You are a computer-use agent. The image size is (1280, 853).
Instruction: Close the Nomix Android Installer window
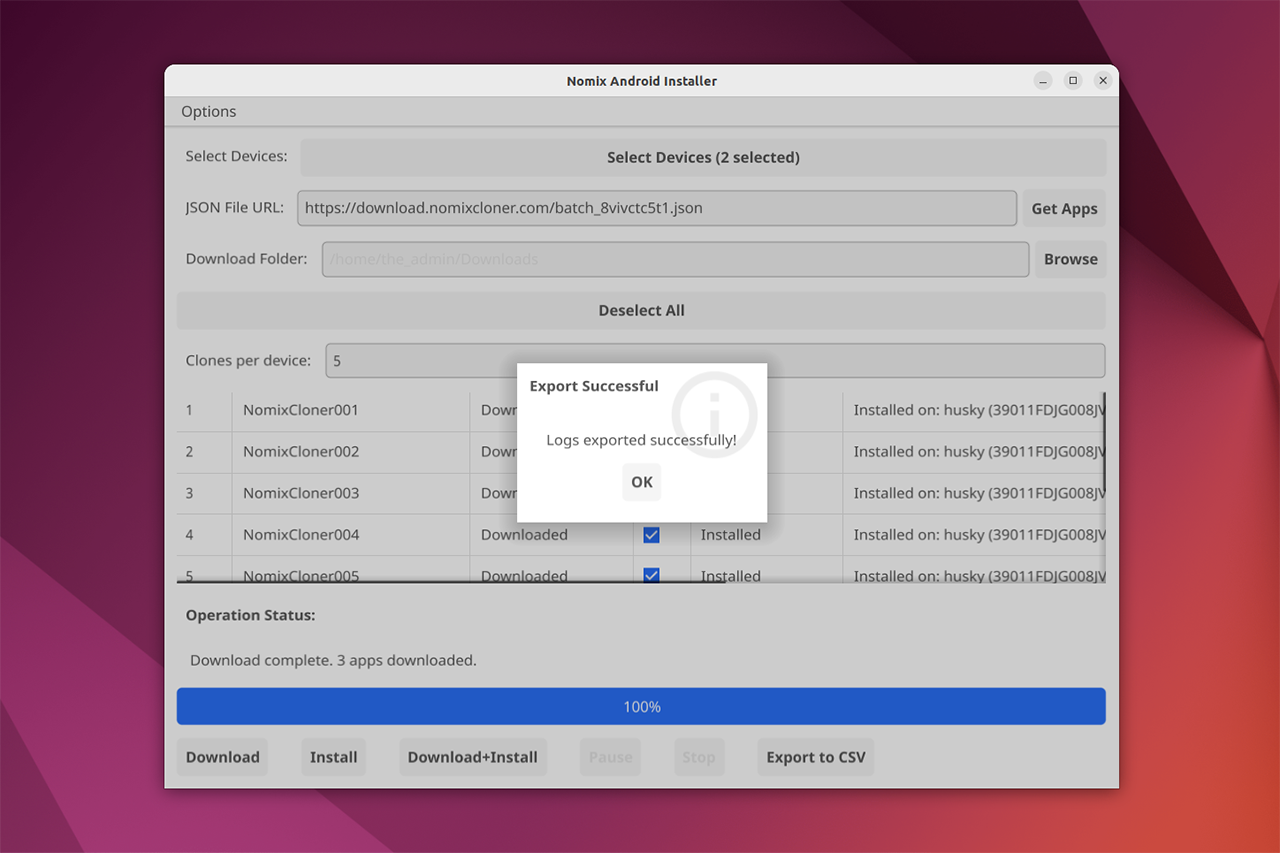coord(1103,81)
